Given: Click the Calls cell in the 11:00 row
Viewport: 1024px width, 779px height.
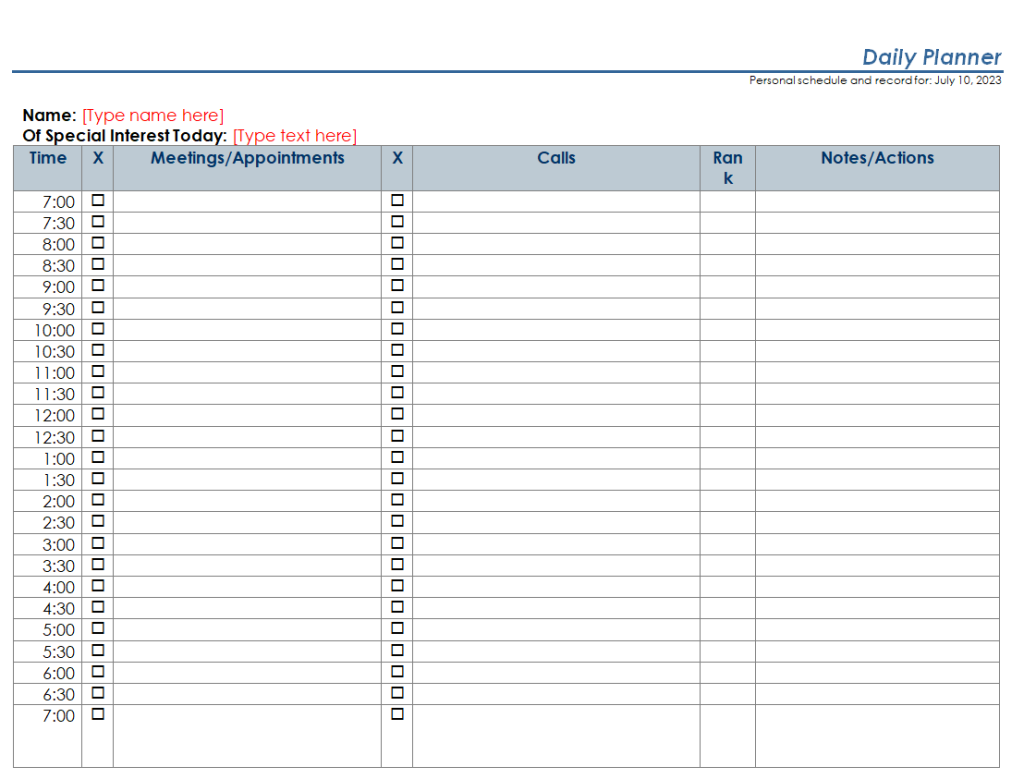Looking at the screenshot, I should coord(556,373).
